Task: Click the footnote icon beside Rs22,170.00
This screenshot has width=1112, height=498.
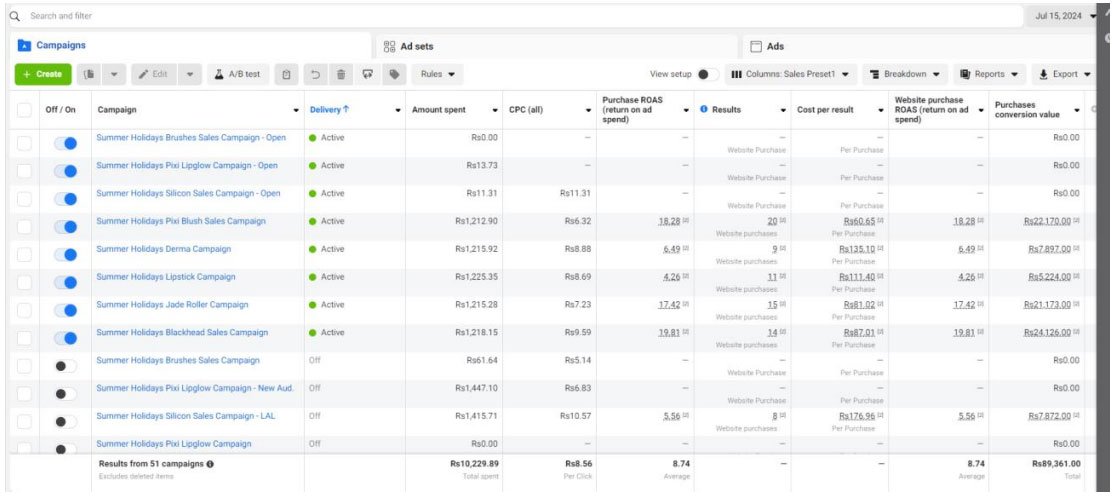Action: [1077, 221]
